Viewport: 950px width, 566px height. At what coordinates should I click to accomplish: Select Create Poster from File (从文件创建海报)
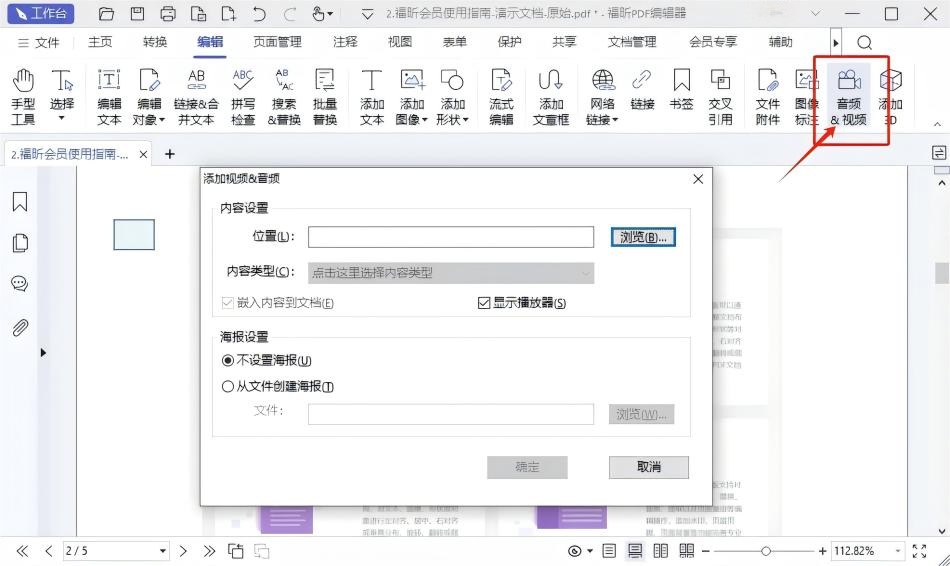pos(228,387)
